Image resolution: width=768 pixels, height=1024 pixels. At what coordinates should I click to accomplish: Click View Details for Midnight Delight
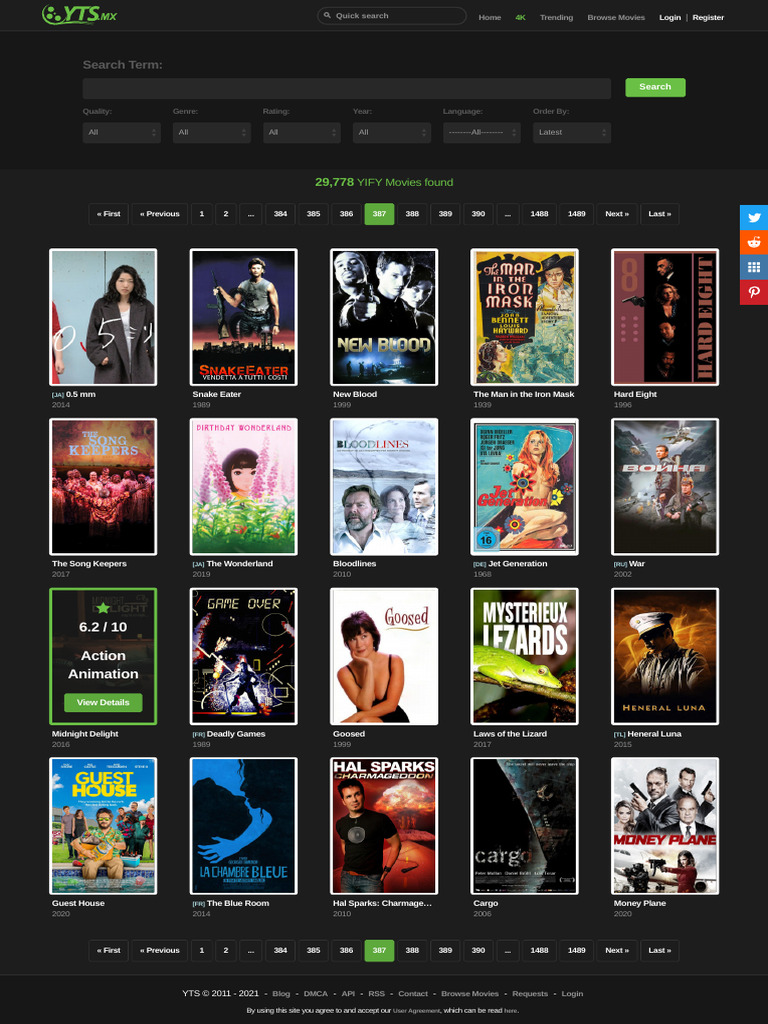coord(103,703)
